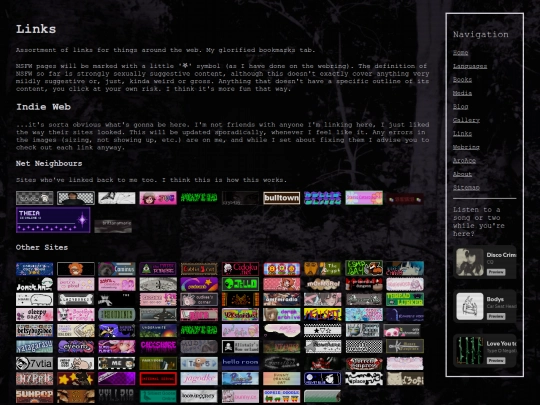Go to the About page
Image resolution: width=540 pixels, height=405 pixels.
[462, 174]
